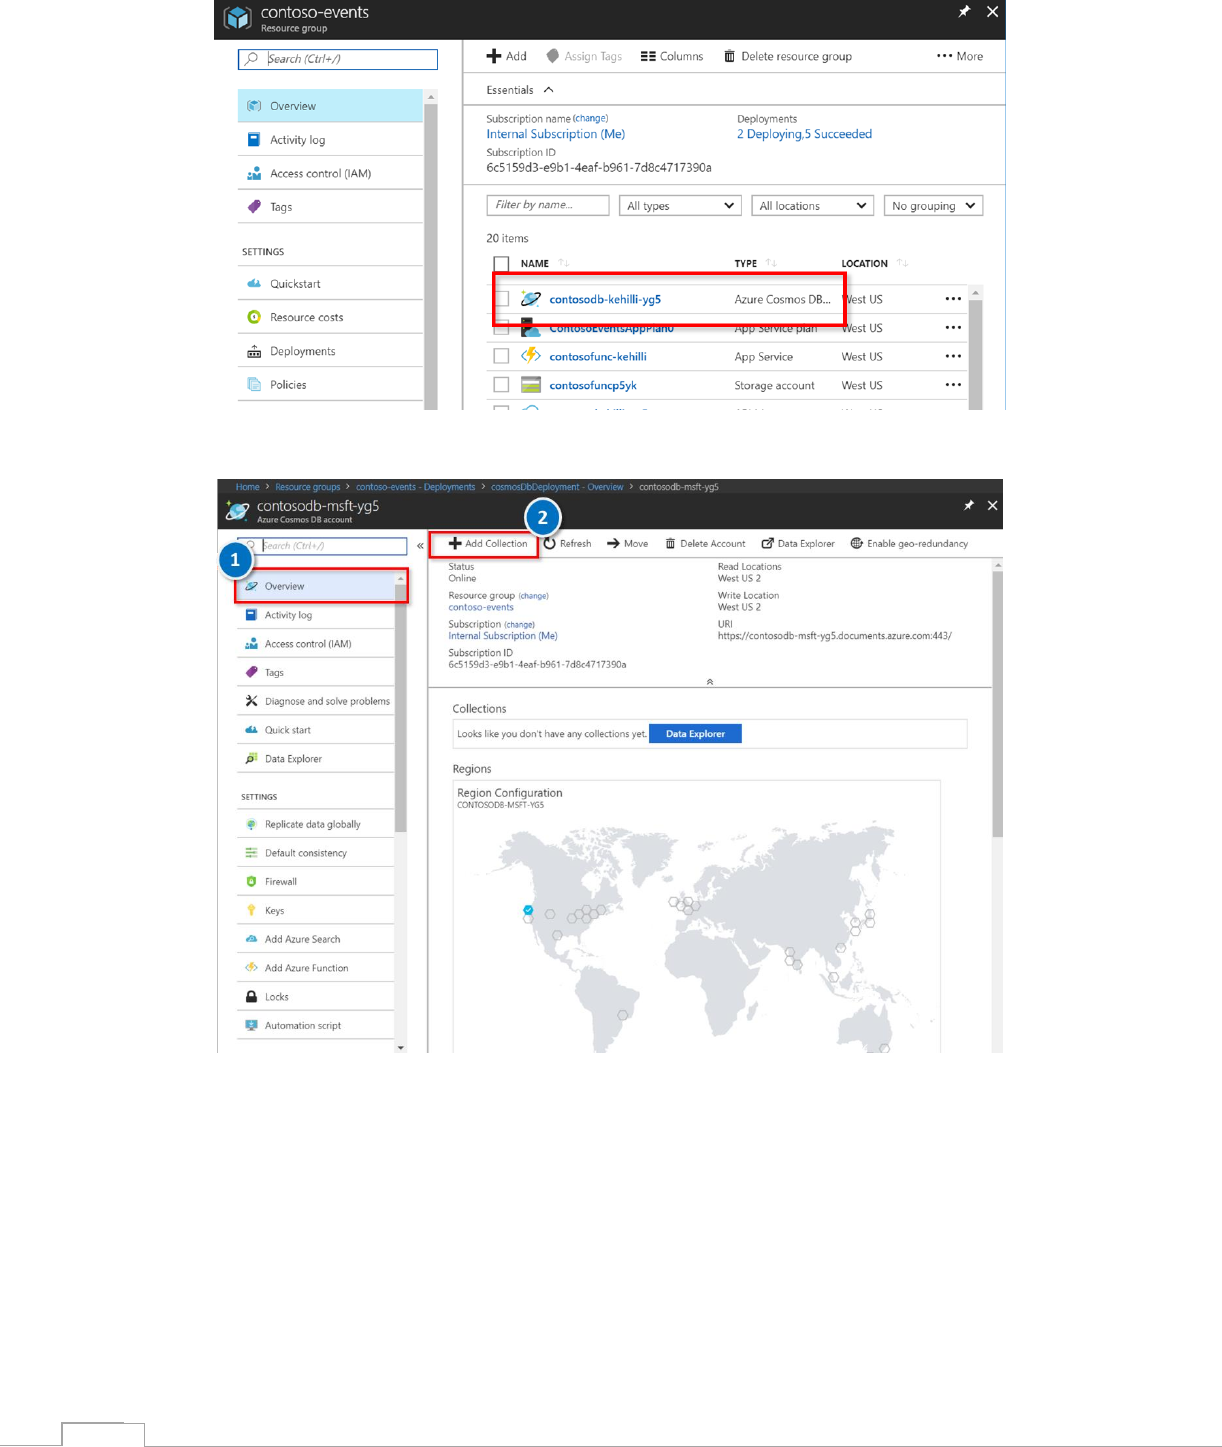The image size is (1222, 1447).
Task: Collapse the Cosmos DB sidebar with chevron
Action: click(420, 546)
